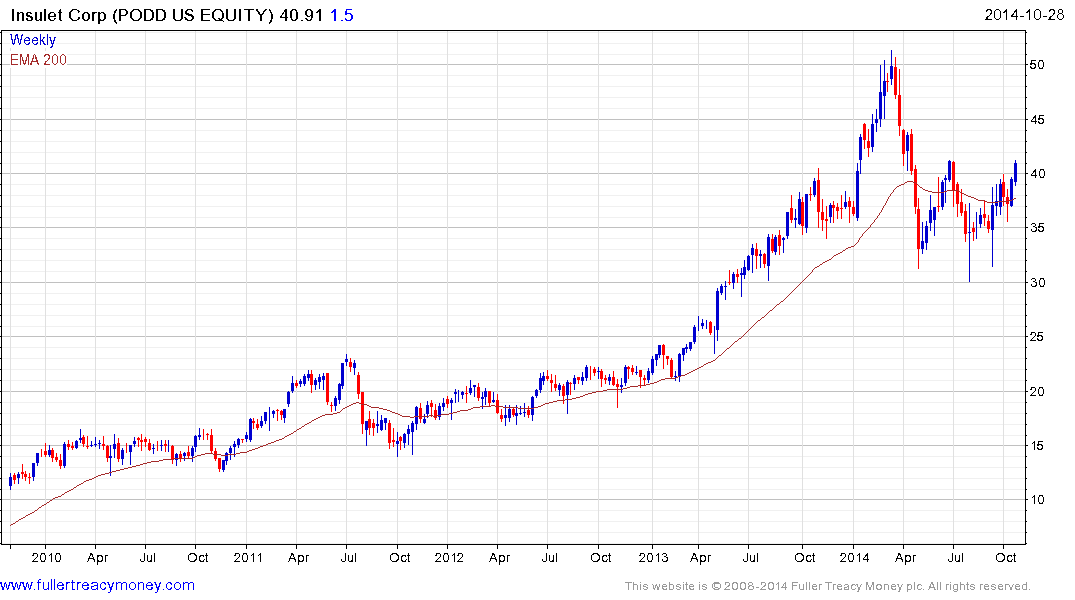Click the 40 price axis label
This screenshot has width=1075, height=600.
pos(1037,173)
